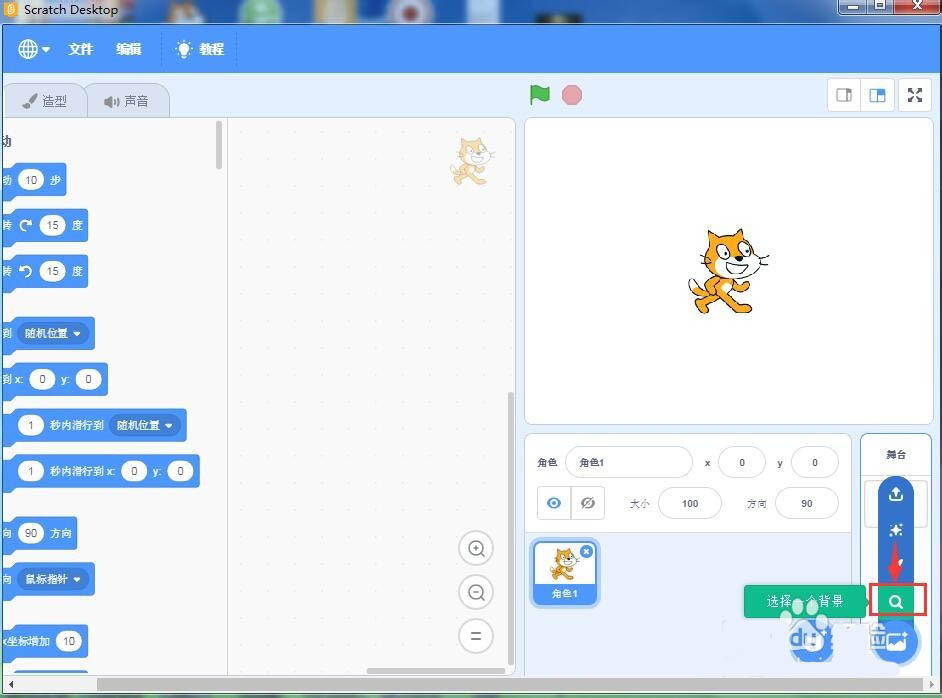Show the sprite with the eye toggle
This screenshot has width=942, height=698.
point(553,503)
